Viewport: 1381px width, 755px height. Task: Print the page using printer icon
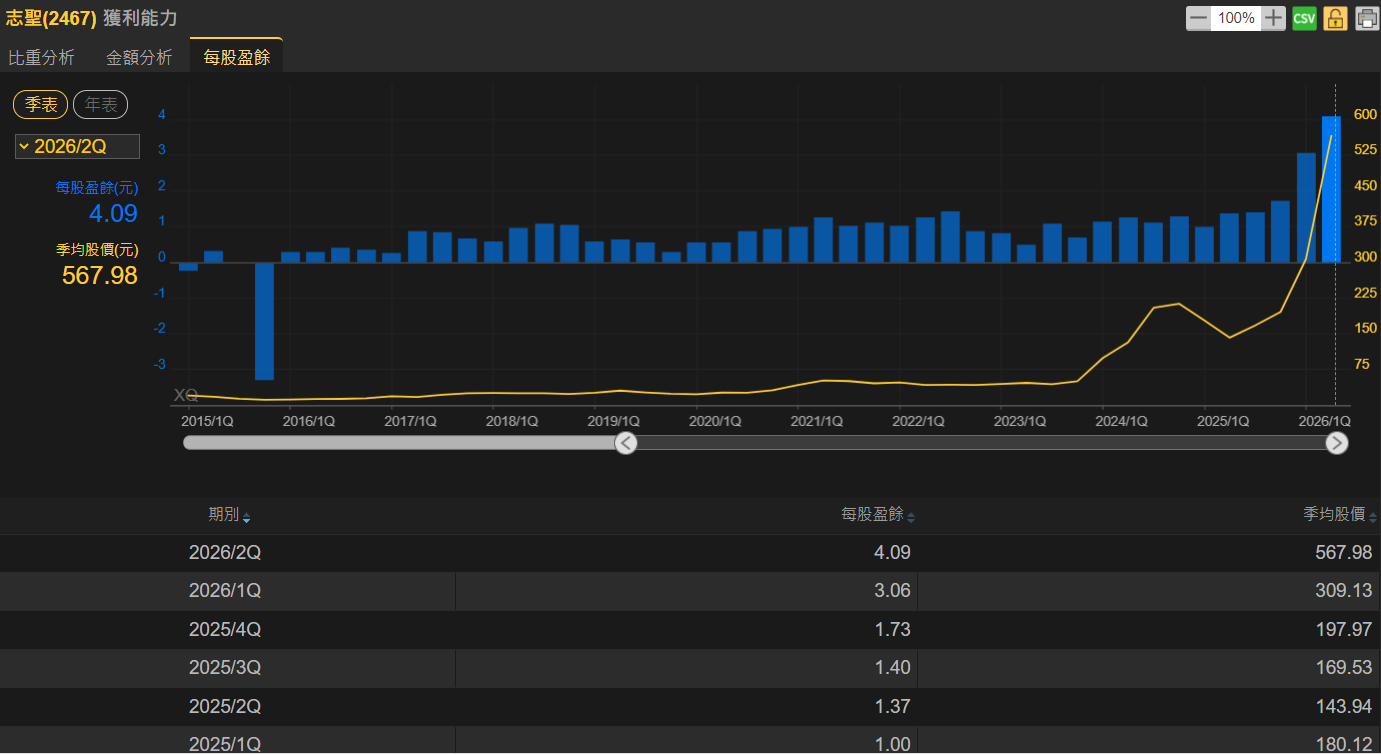pyautogui.click(x=1367, y=18)
